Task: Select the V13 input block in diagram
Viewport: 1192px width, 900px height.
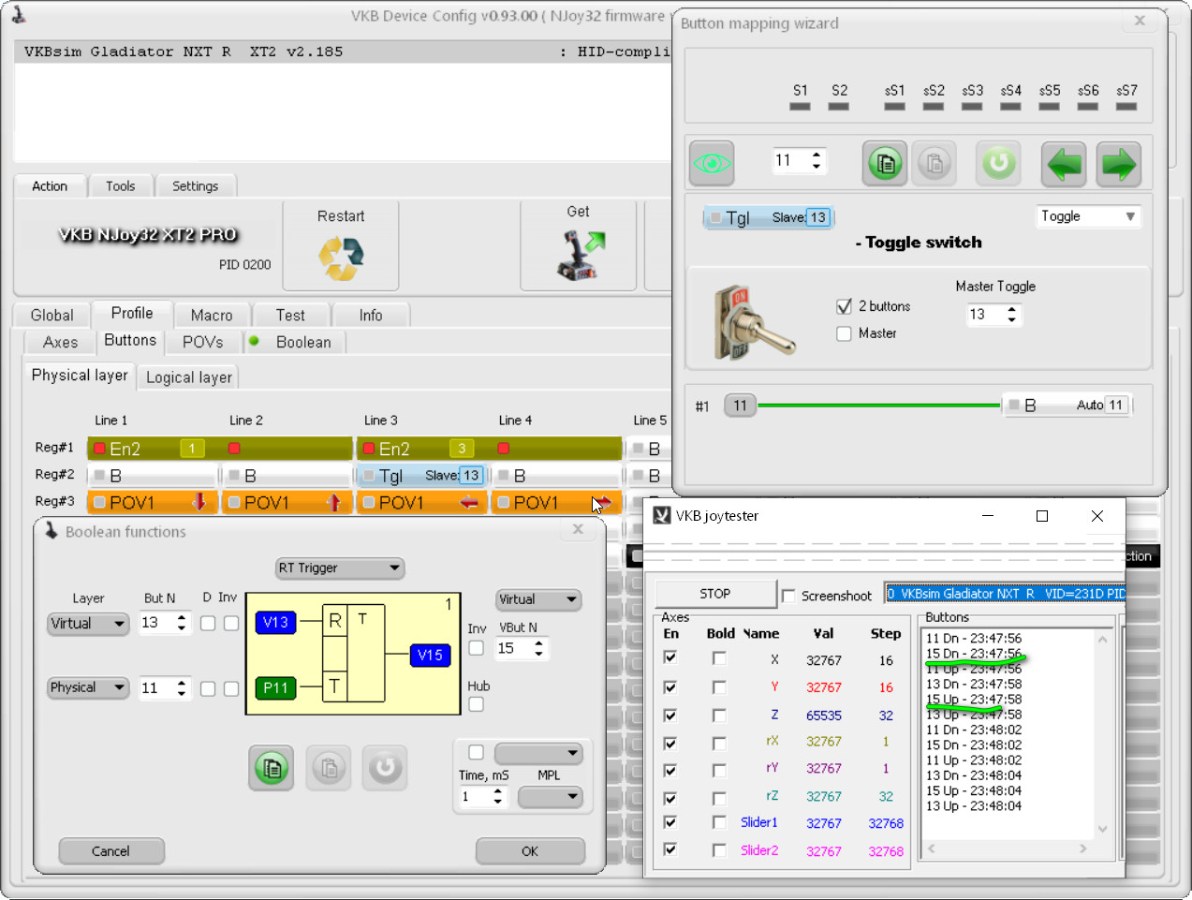Action: [x=275, y=623]
